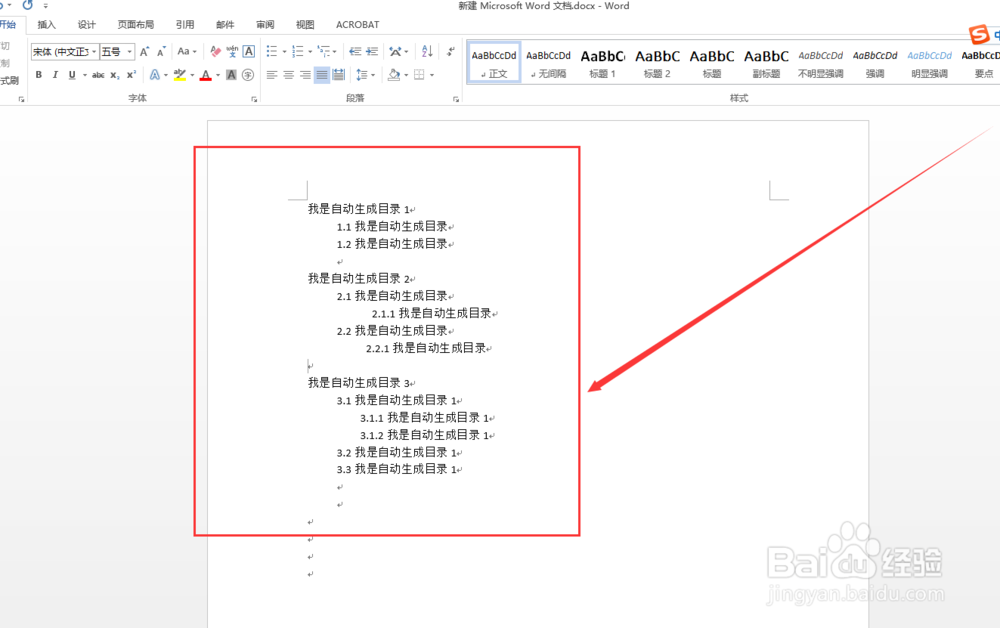Open the 视图 tab

[305, 25]
